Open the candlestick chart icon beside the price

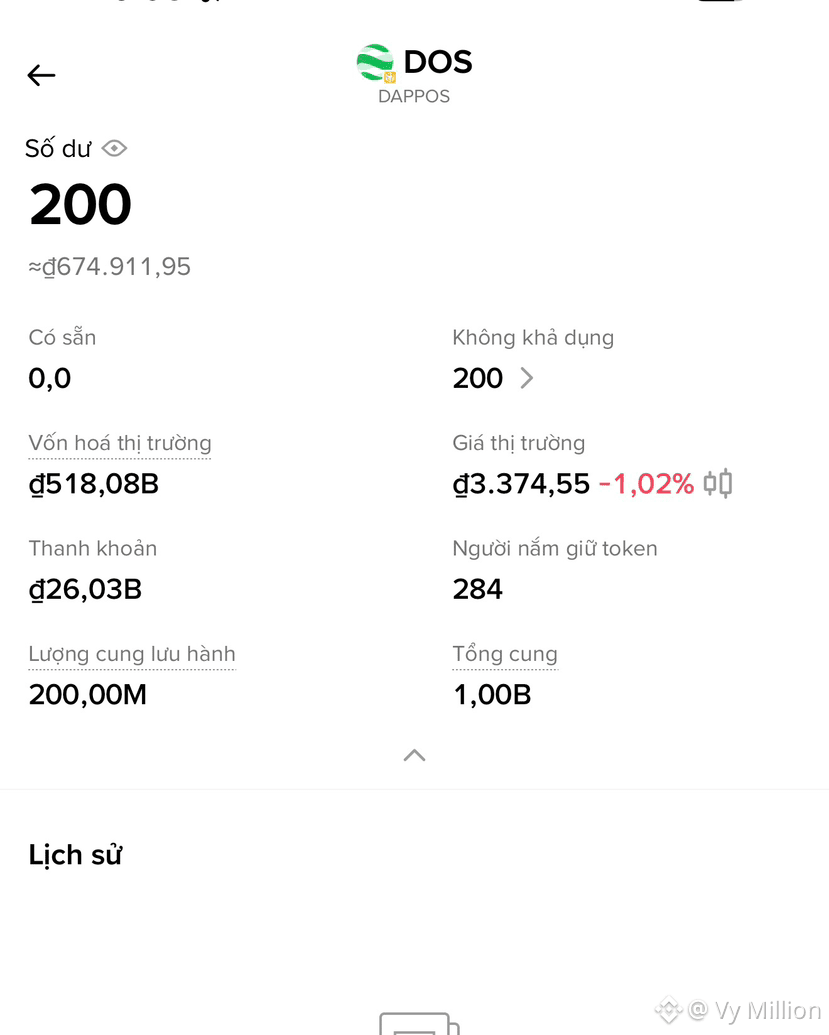pyautogui.click(x=717, y=483)
